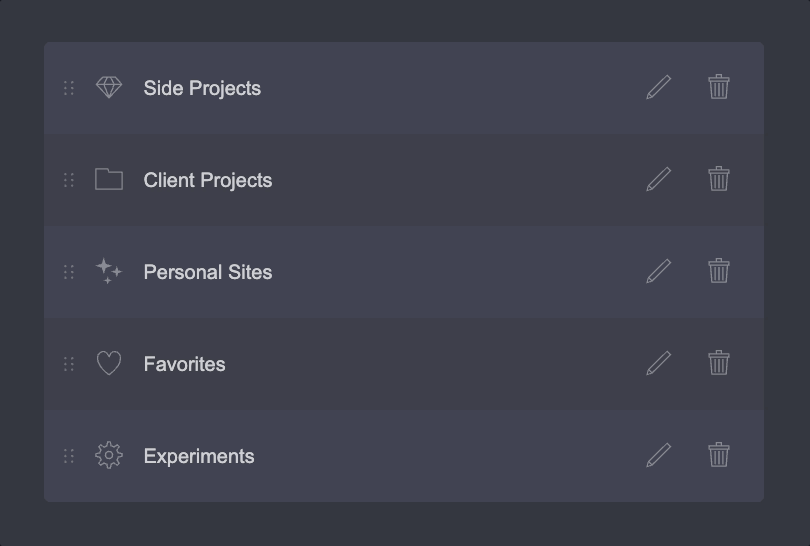Edit the Personal Sites group
This screenshot has height=546, width=810.
pyautogui.click(x=659, y=271)
